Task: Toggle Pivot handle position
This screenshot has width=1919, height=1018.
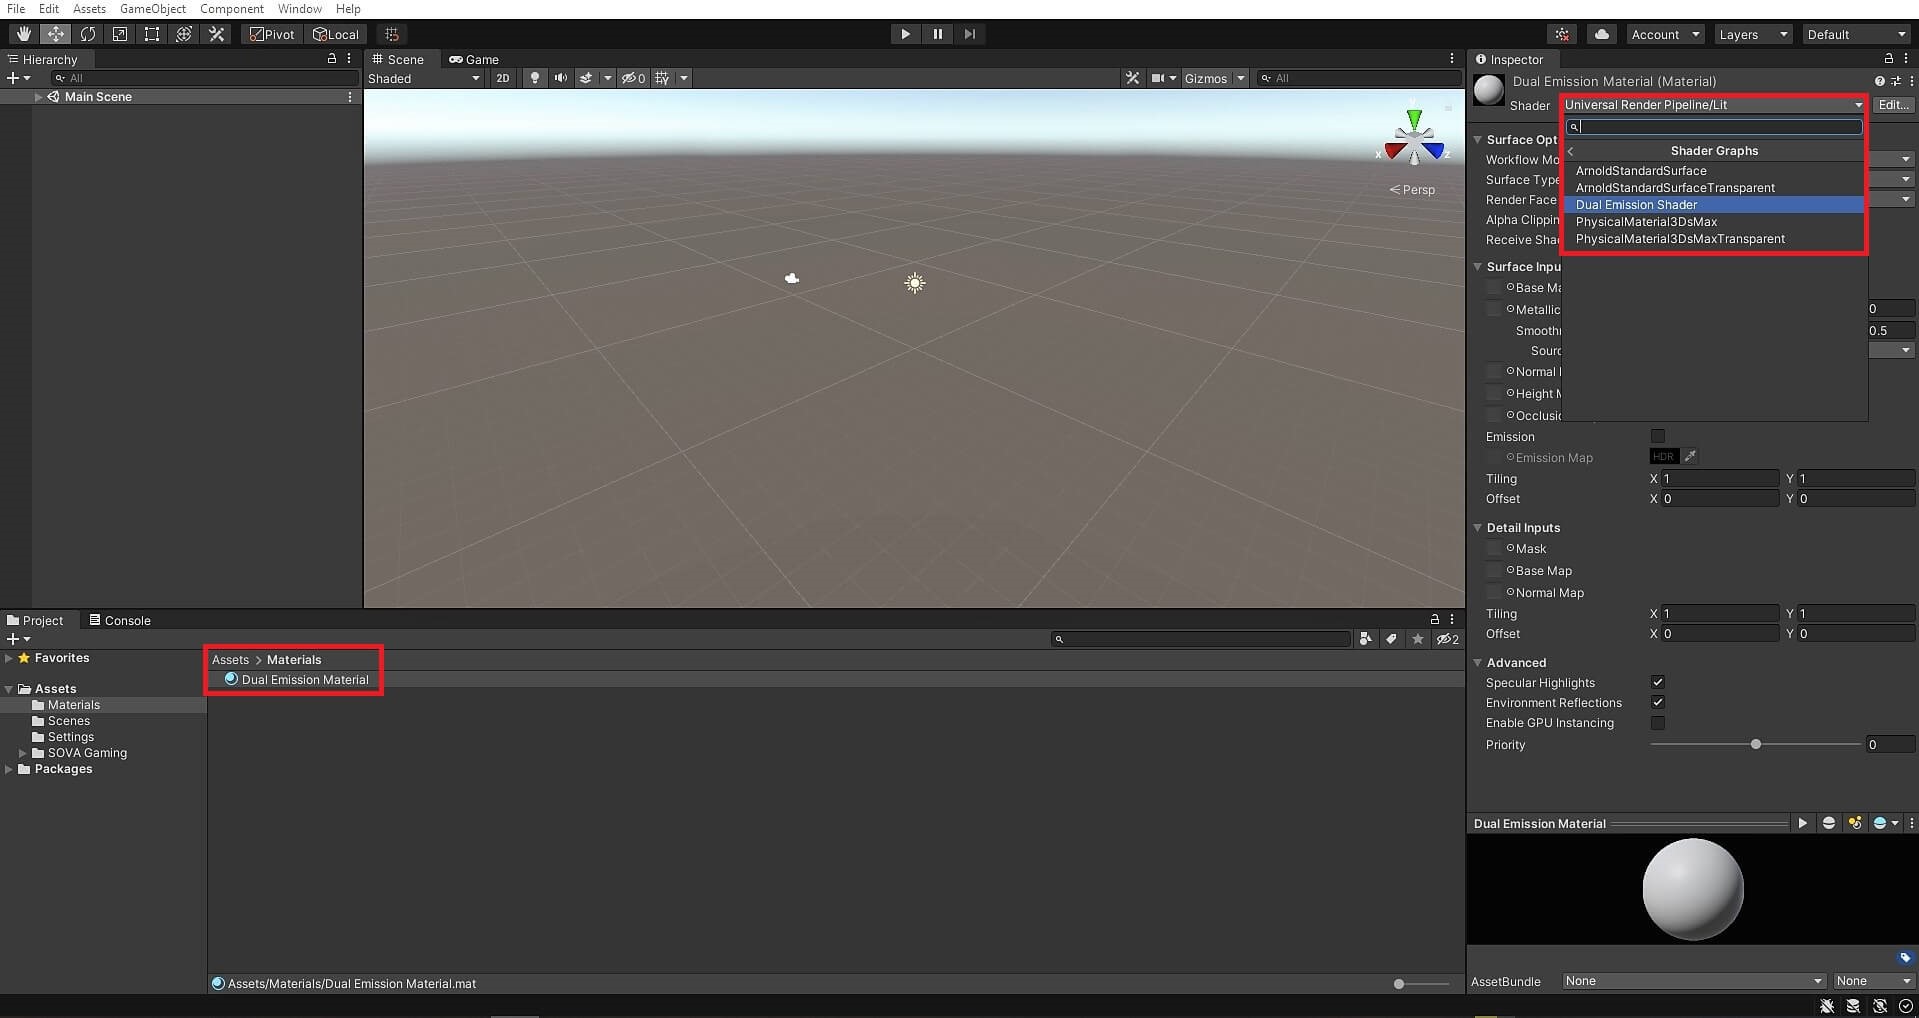Action: 272,34
